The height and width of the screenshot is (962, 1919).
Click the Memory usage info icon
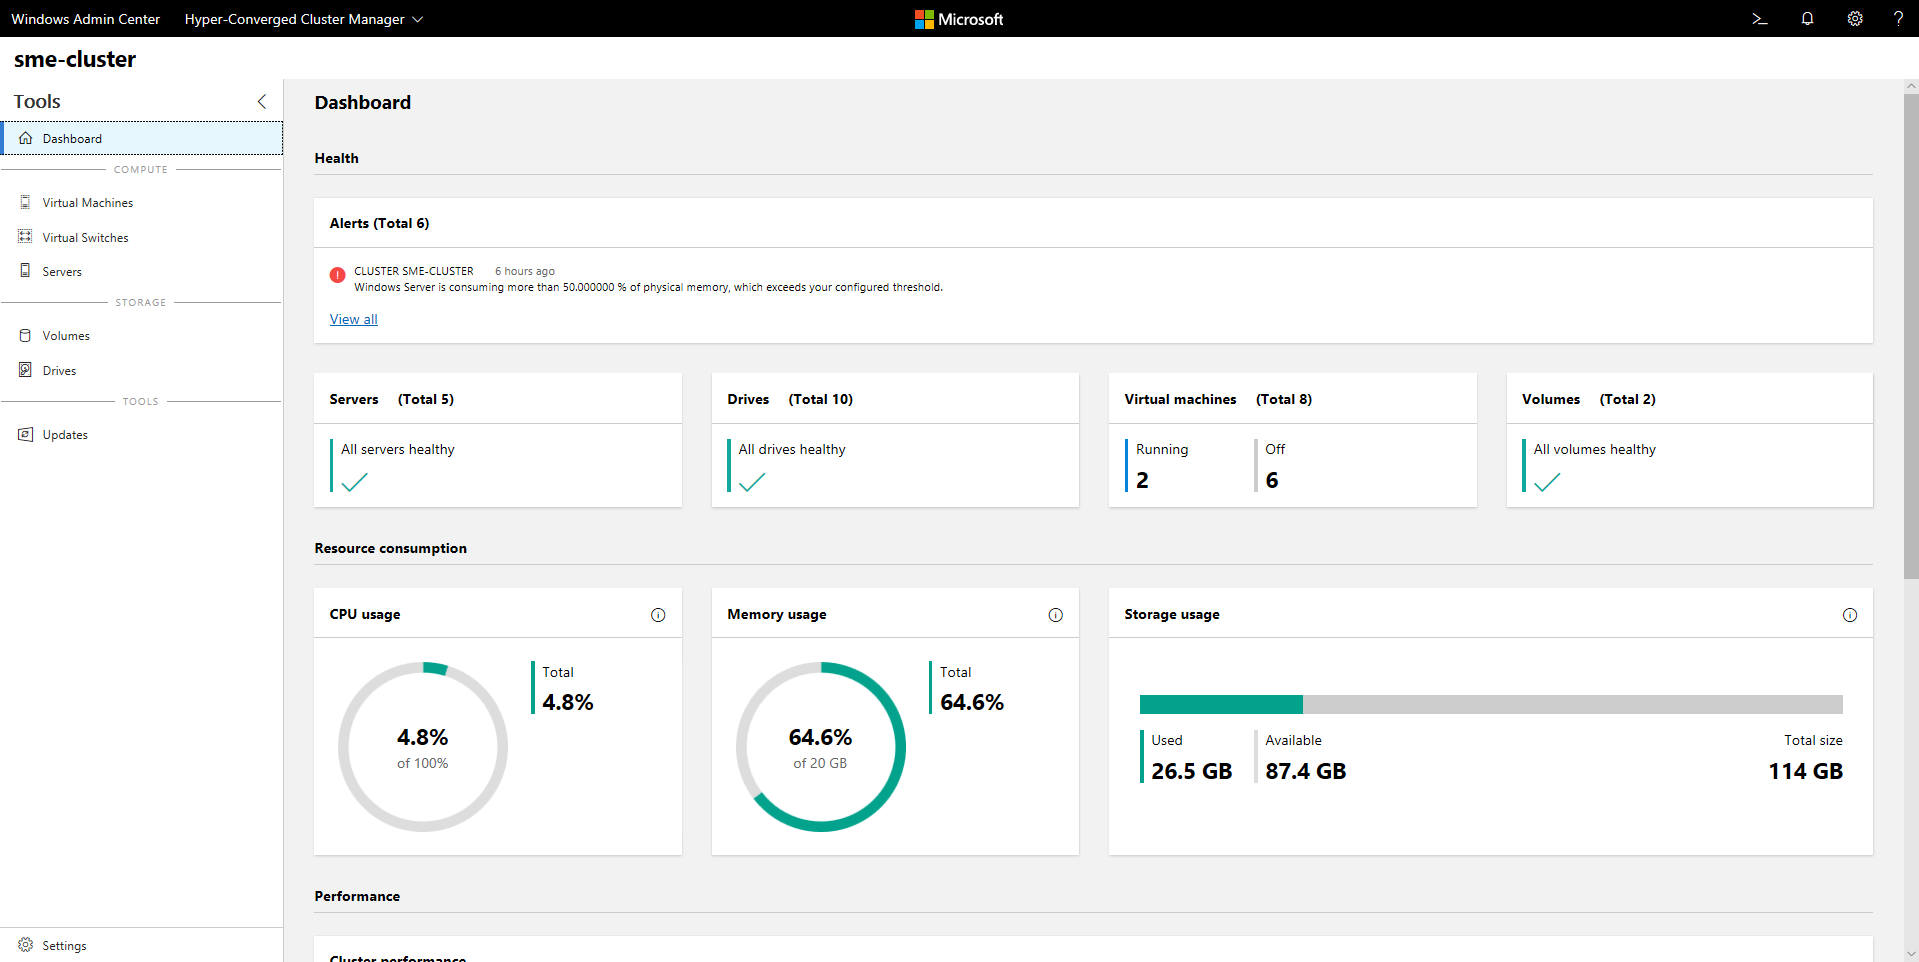(1055, 615)
